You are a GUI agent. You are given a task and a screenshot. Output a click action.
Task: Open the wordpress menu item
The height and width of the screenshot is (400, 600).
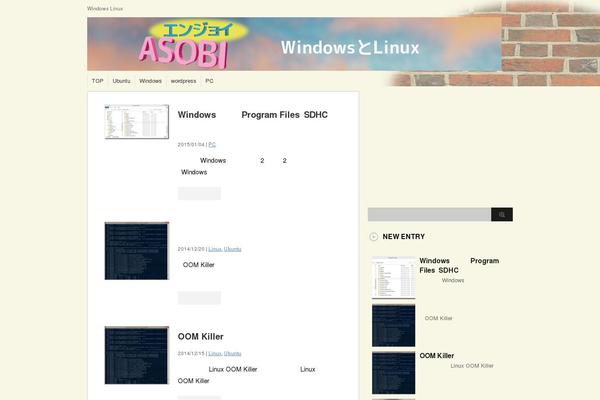click(x=183, y=81)
